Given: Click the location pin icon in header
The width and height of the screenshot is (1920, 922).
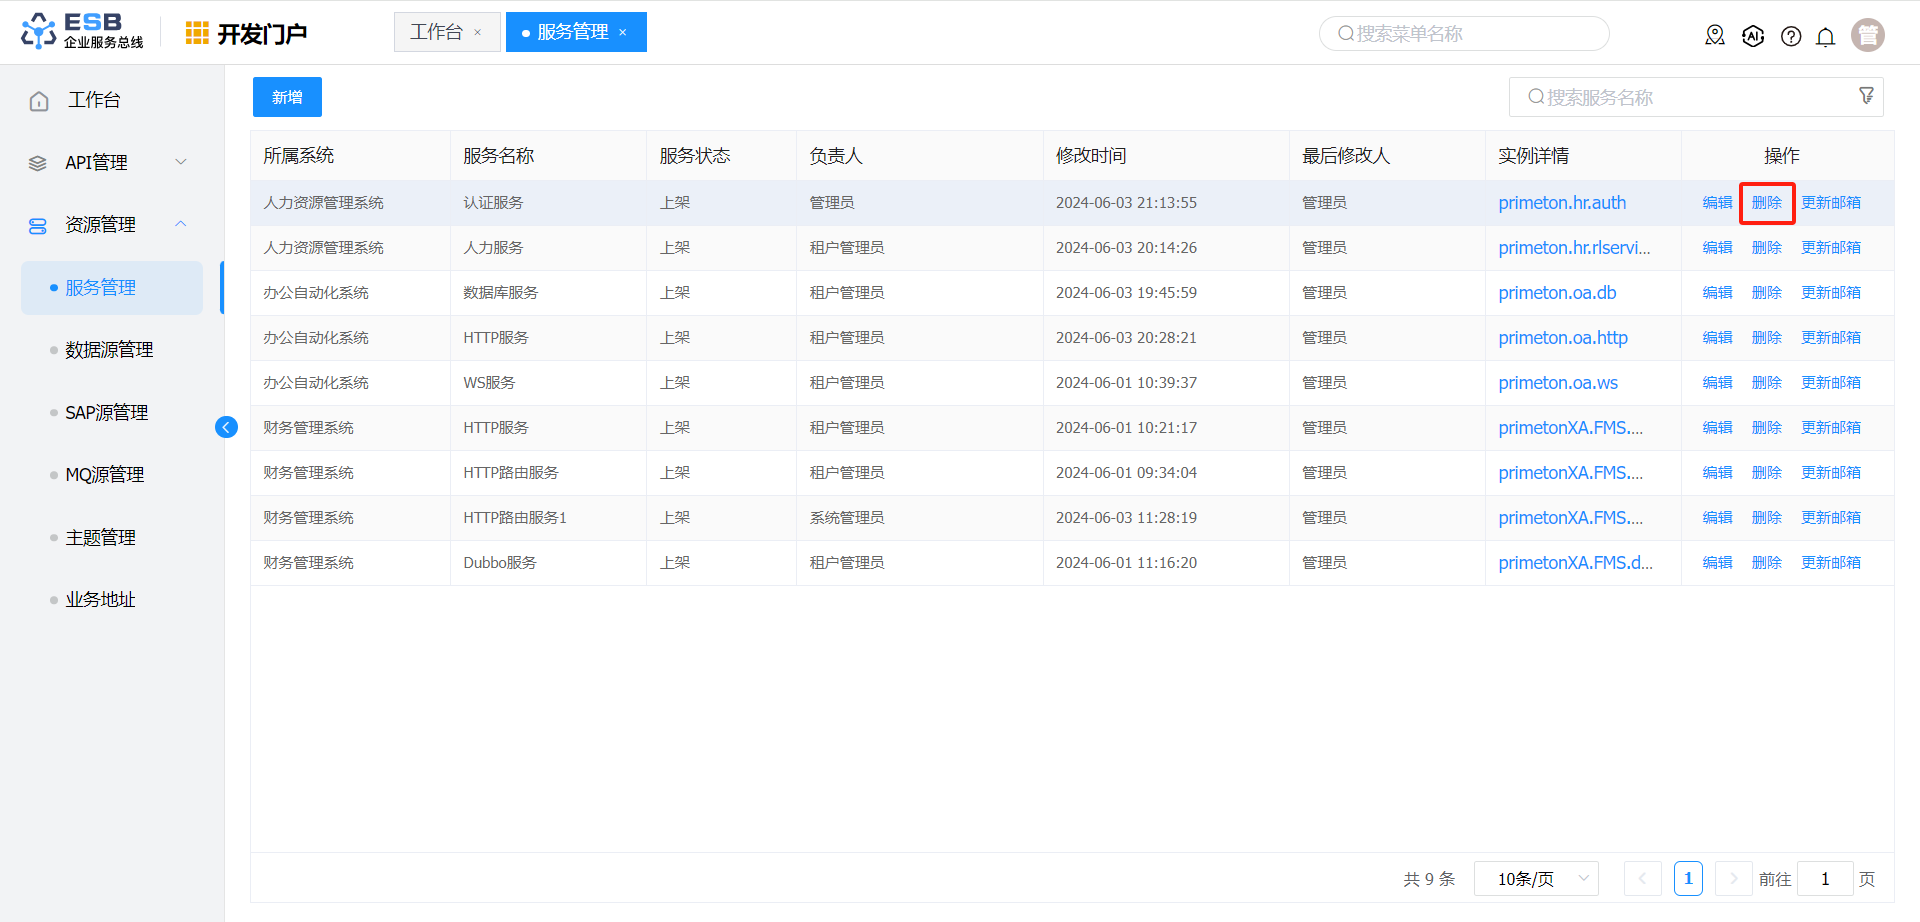Looking at the screenshot, I should (x=1715, y=36).
